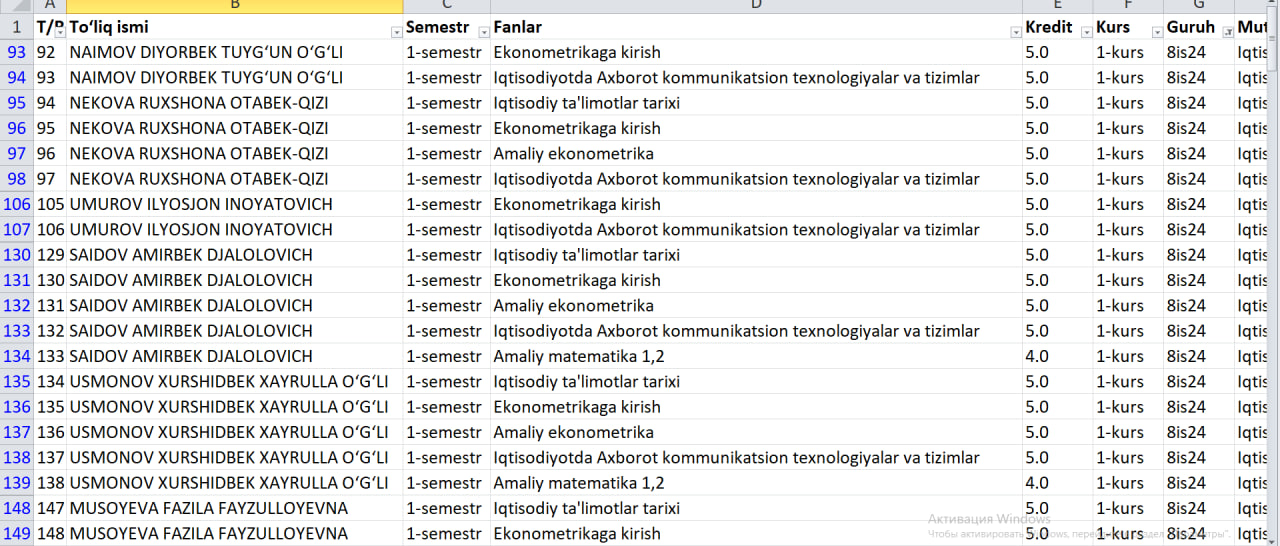Open the Kurs column filter dropdown
1280x546 pixels.
(x=1157, y=32)
